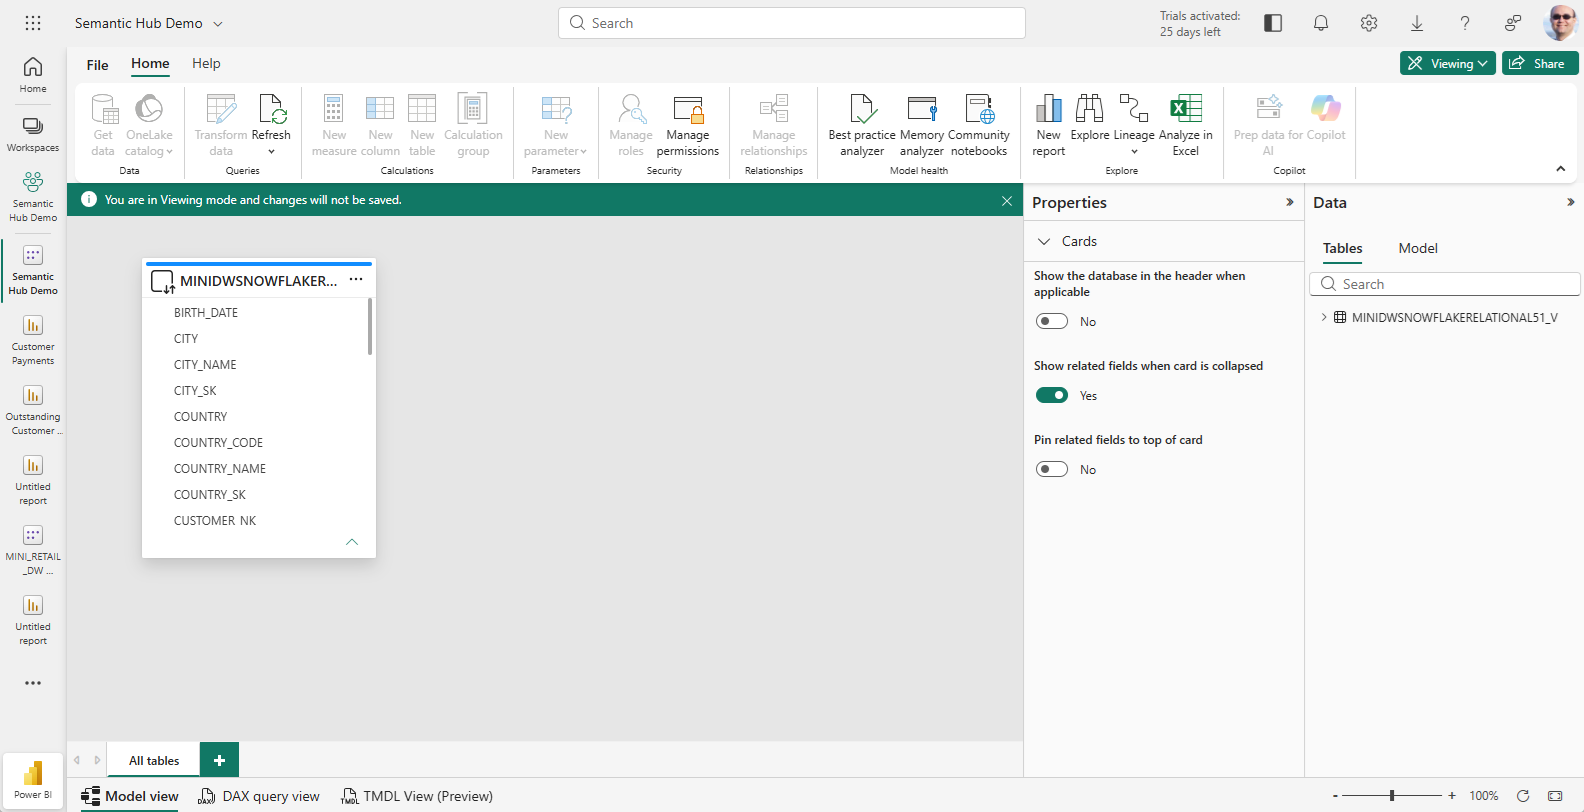Select the Home ribbon tab

tap(150, 64)
